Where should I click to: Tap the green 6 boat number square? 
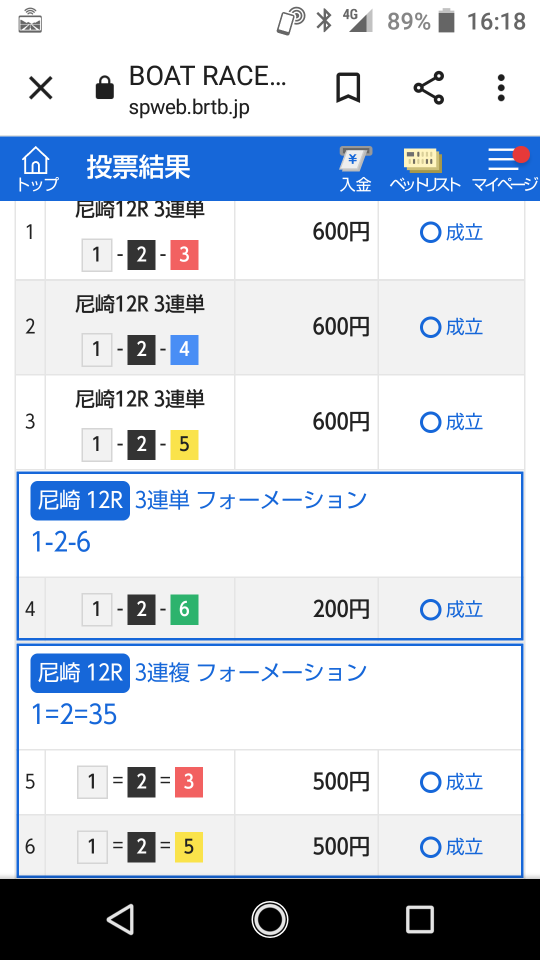(184, 610)
